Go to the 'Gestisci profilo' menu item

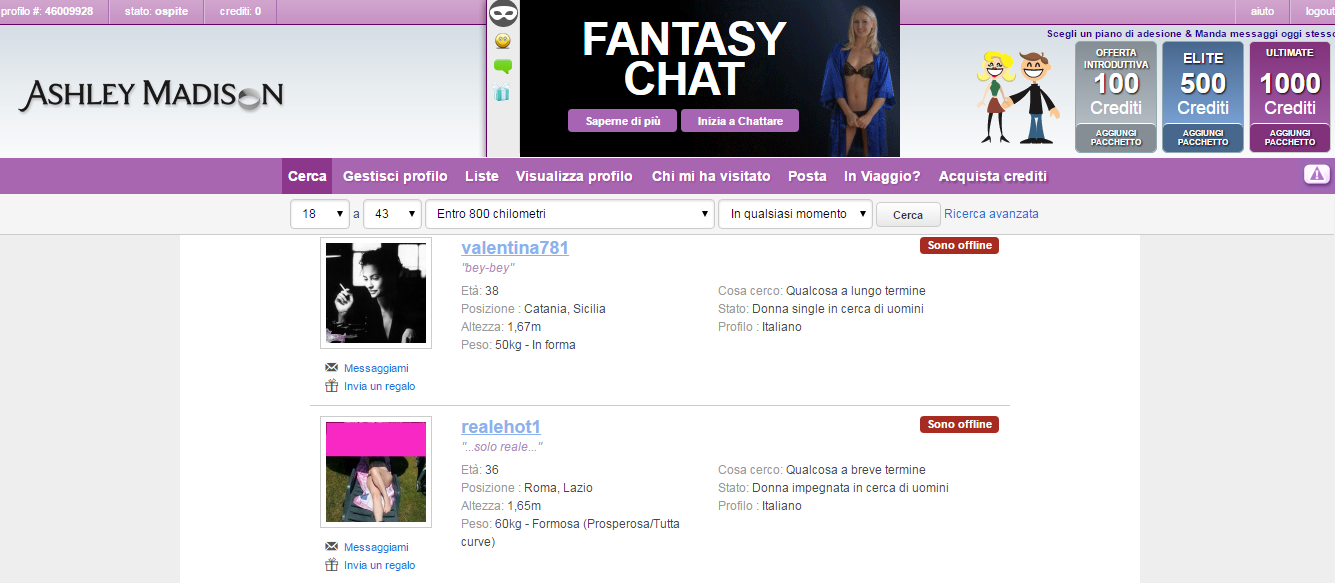tap(395, 176)
